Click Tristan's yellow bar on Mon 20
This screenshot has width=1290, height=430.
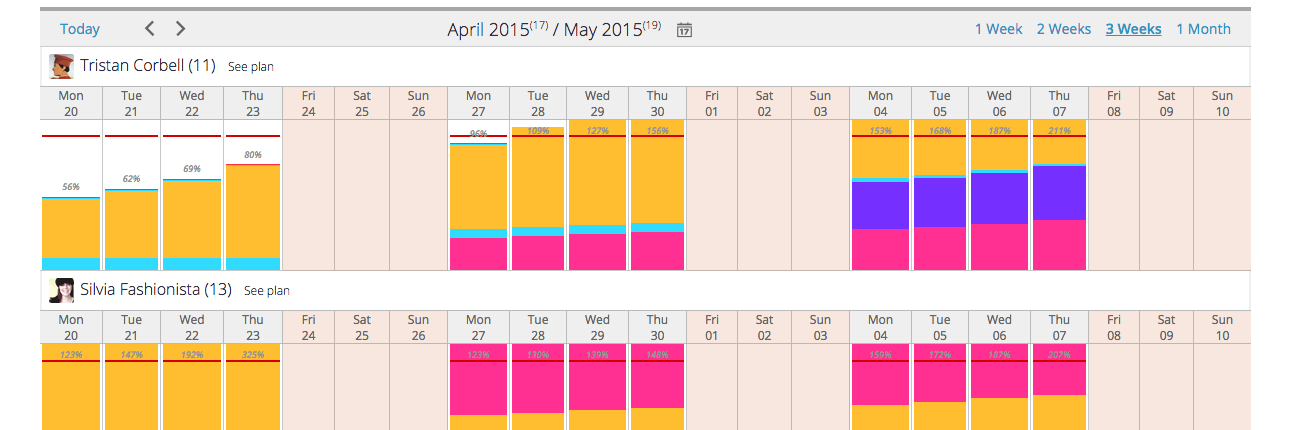tap(71, 228)
